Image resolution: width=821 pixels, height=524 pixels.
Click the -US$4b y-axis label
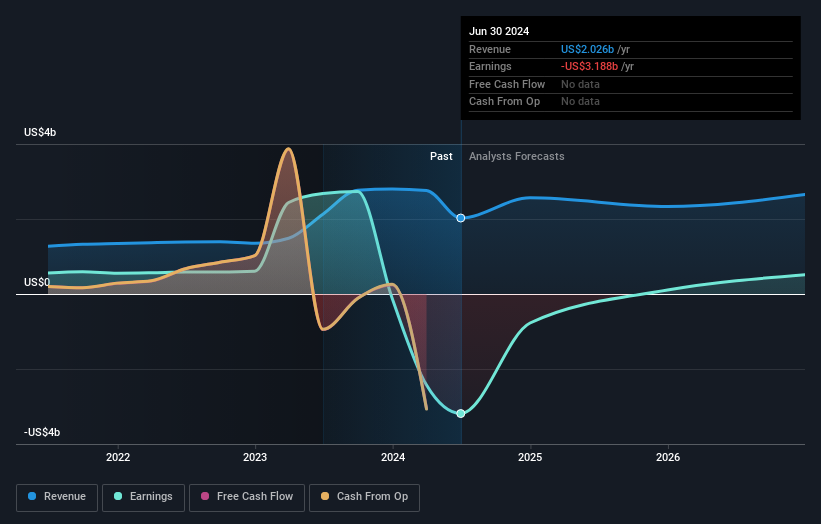pos(42,432)
